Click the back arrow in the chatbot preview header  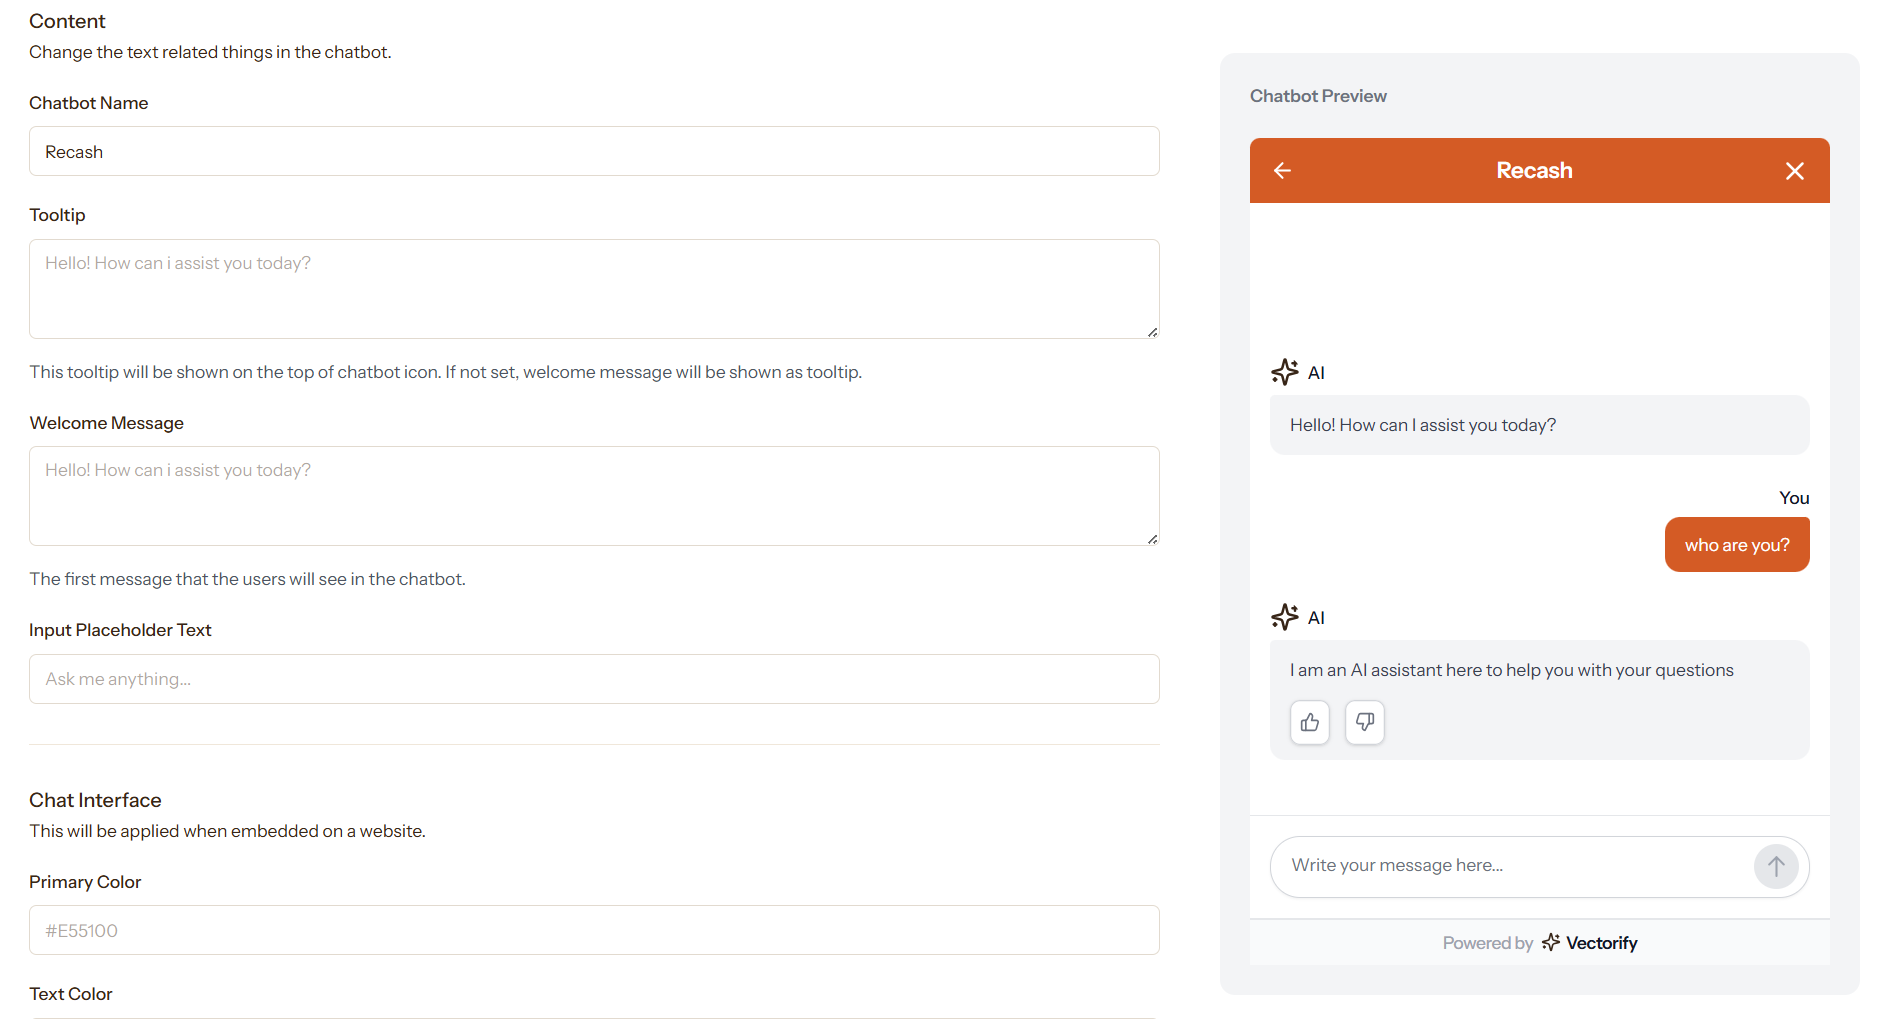click(1282, 170)
